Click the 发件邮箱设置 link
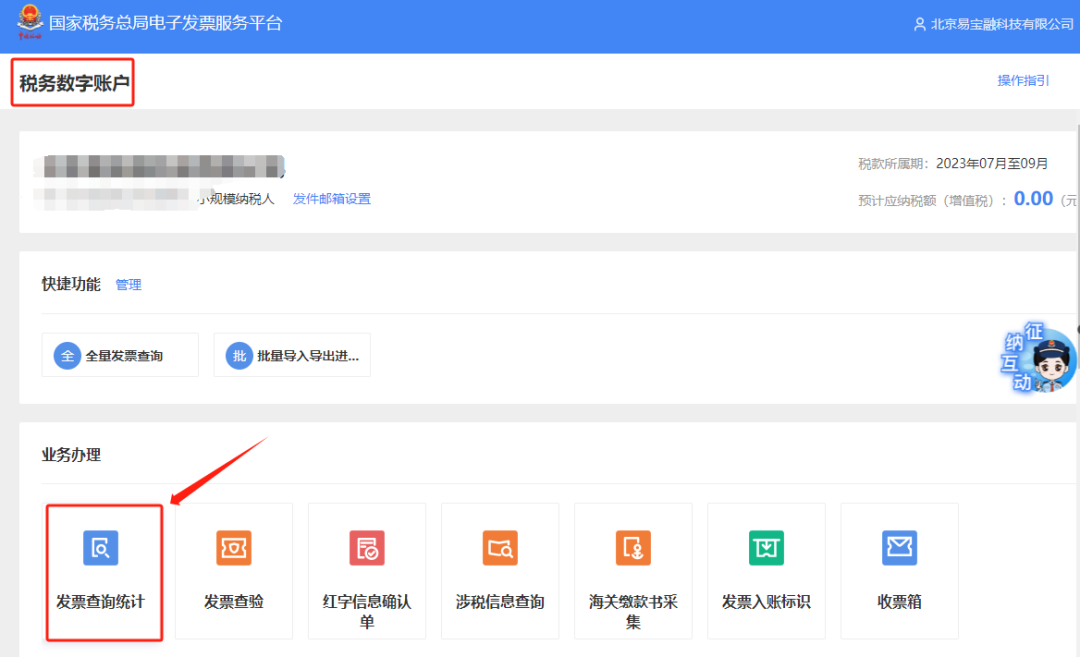 [331, 199]
